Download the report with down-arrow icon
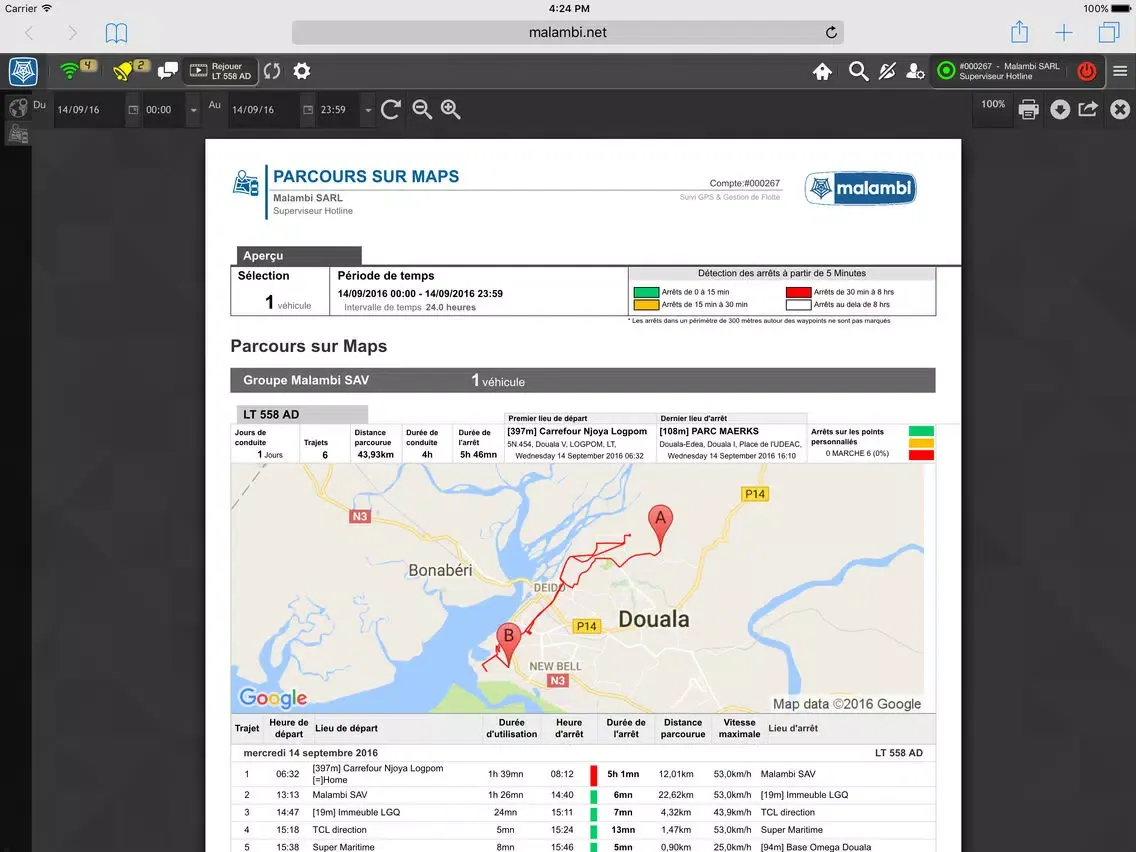 pyautogui.click(x=1060, y=109)
